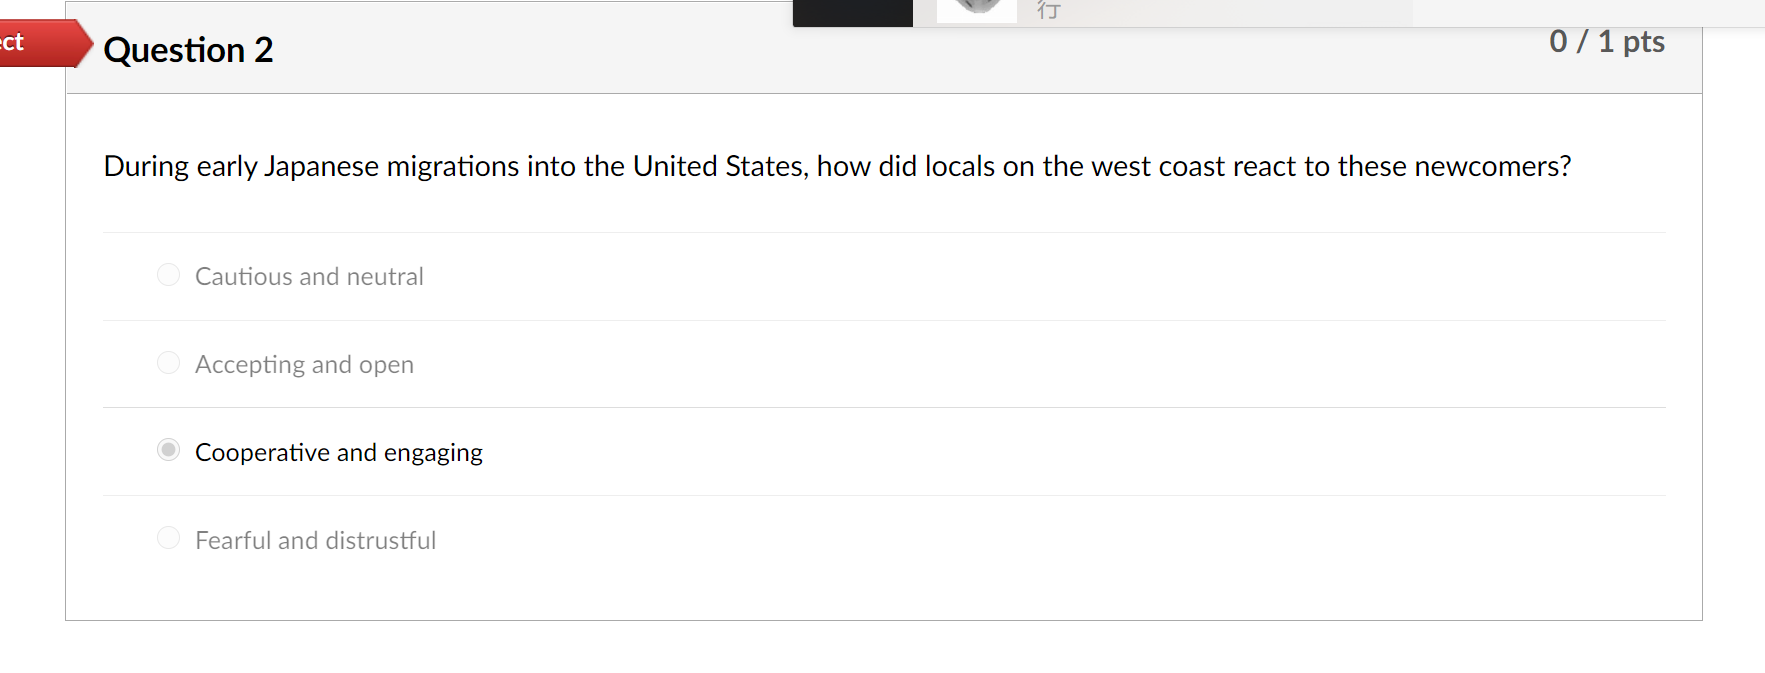The height and width of the screenshot is (673, 1765).
Task: Click the word 'newcomers?' in the question
Action: (x=1493, y=166)
